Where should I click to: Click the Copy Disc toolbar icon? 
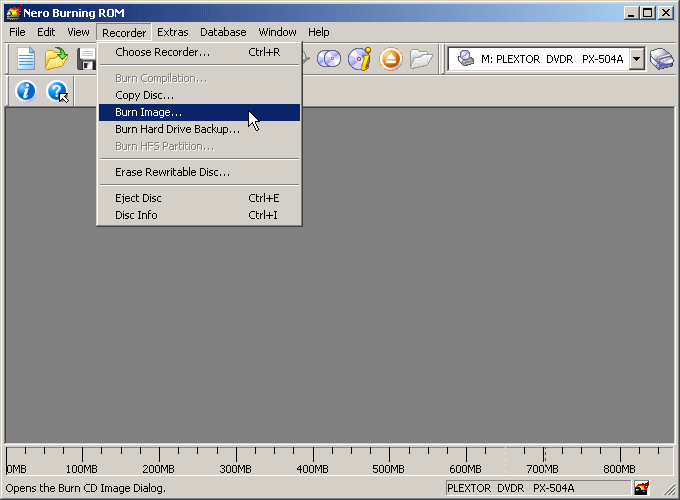pos(329,59)
